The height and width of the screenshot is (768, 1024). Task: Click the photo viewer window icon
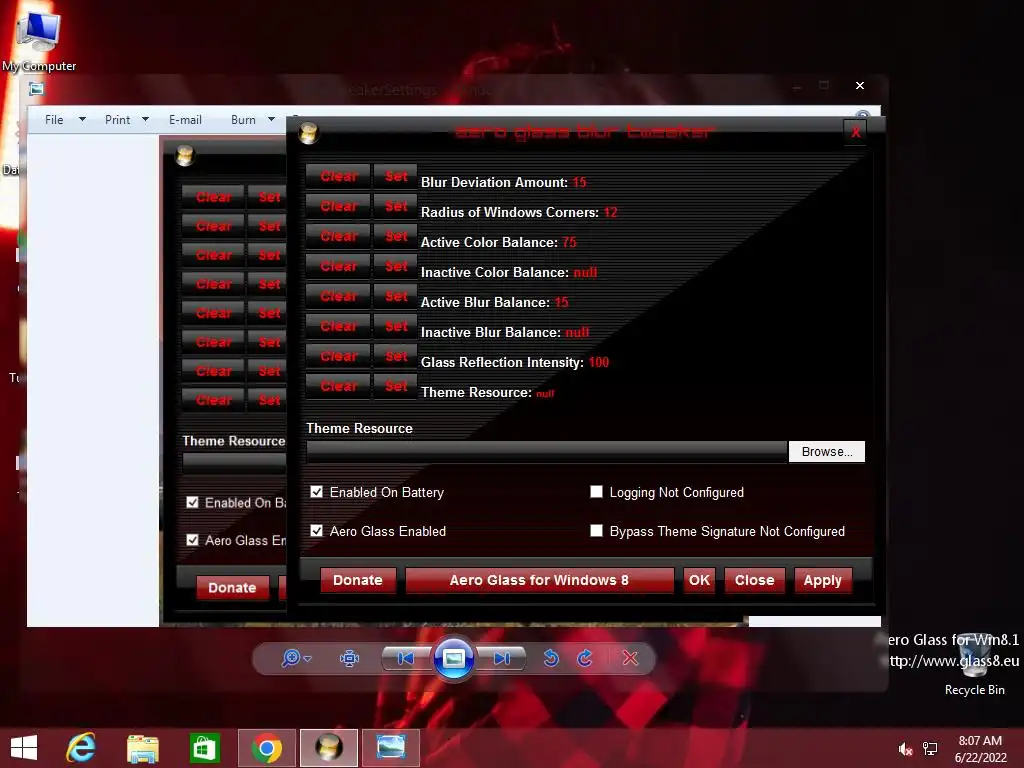click(37, 89)
